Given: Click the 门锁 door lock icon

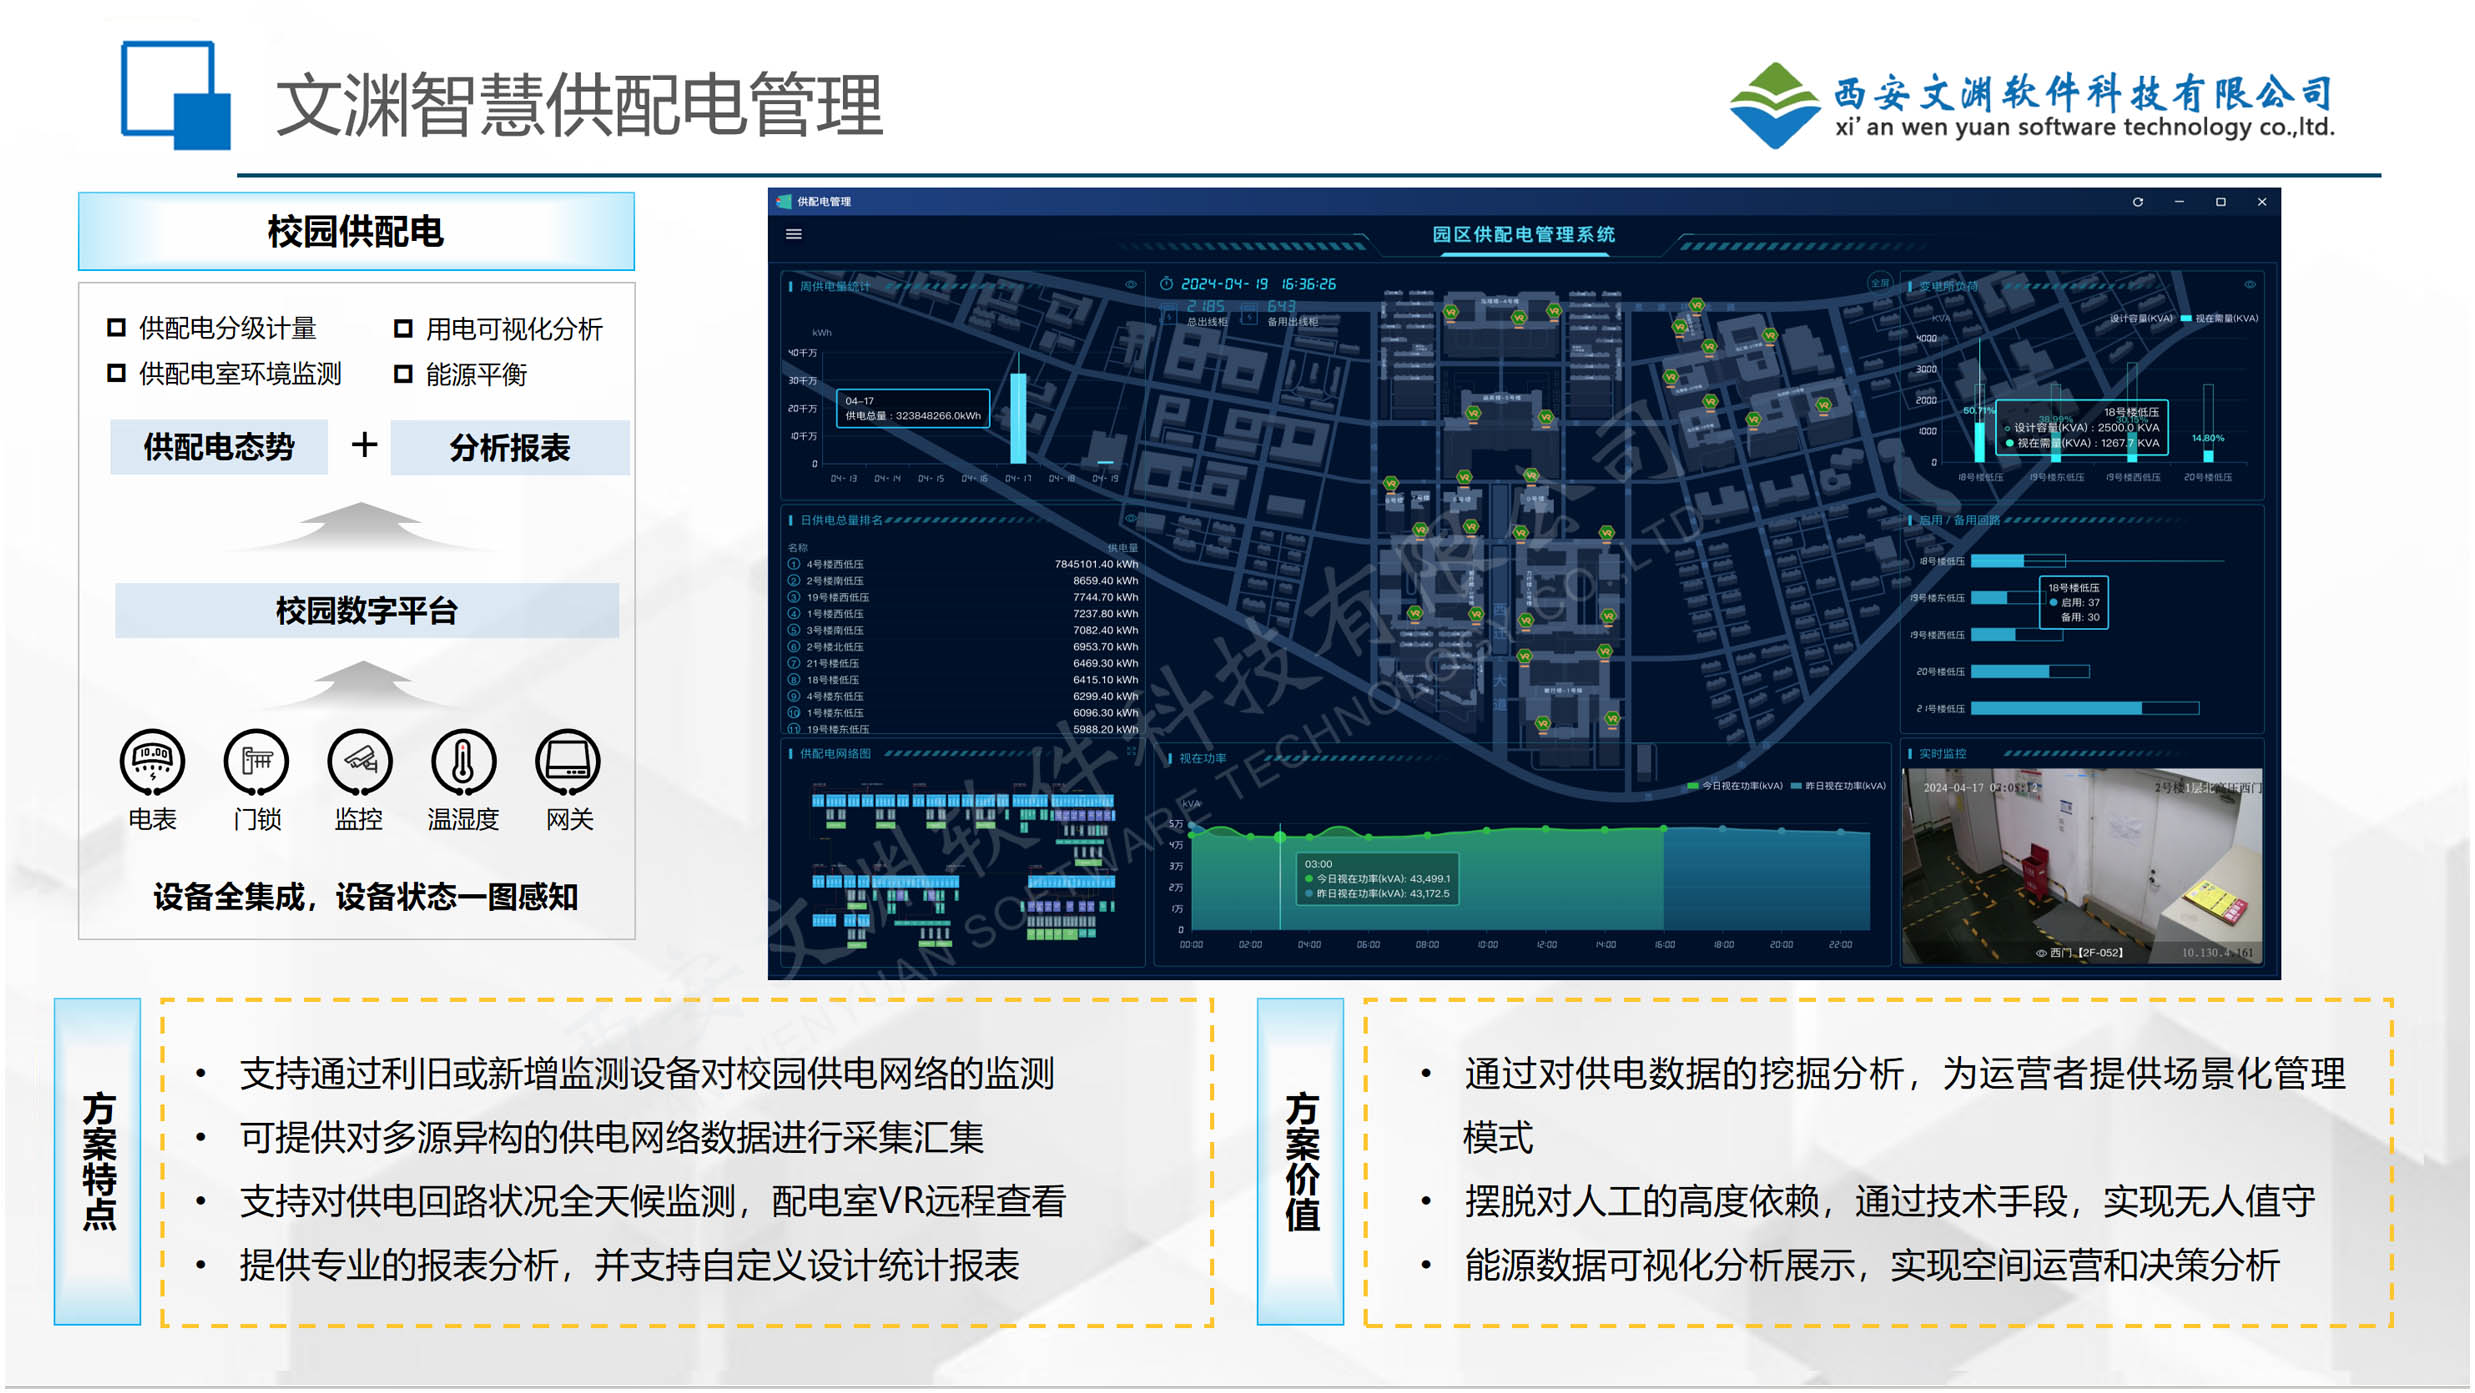Looking at the screenshot, I should [256, 762].
